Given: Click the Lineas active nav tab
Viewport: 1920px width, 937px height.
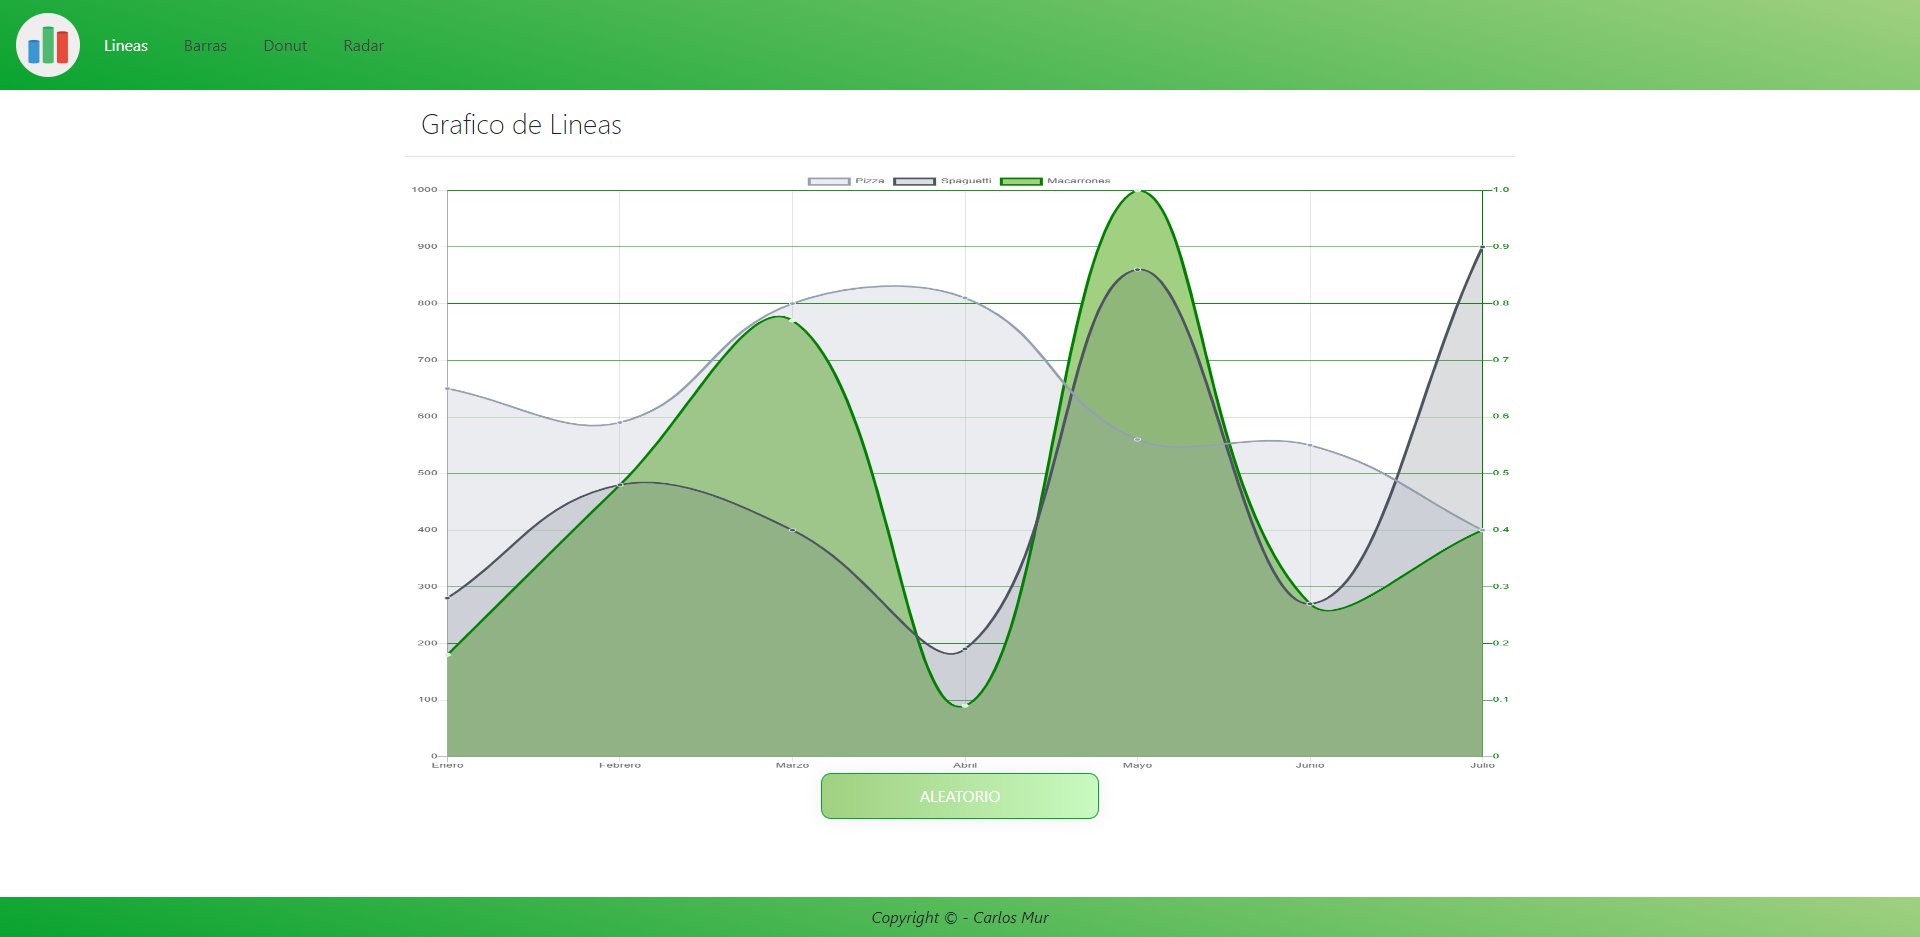Looking at the screenshot, I should click(x=125, y=45).
